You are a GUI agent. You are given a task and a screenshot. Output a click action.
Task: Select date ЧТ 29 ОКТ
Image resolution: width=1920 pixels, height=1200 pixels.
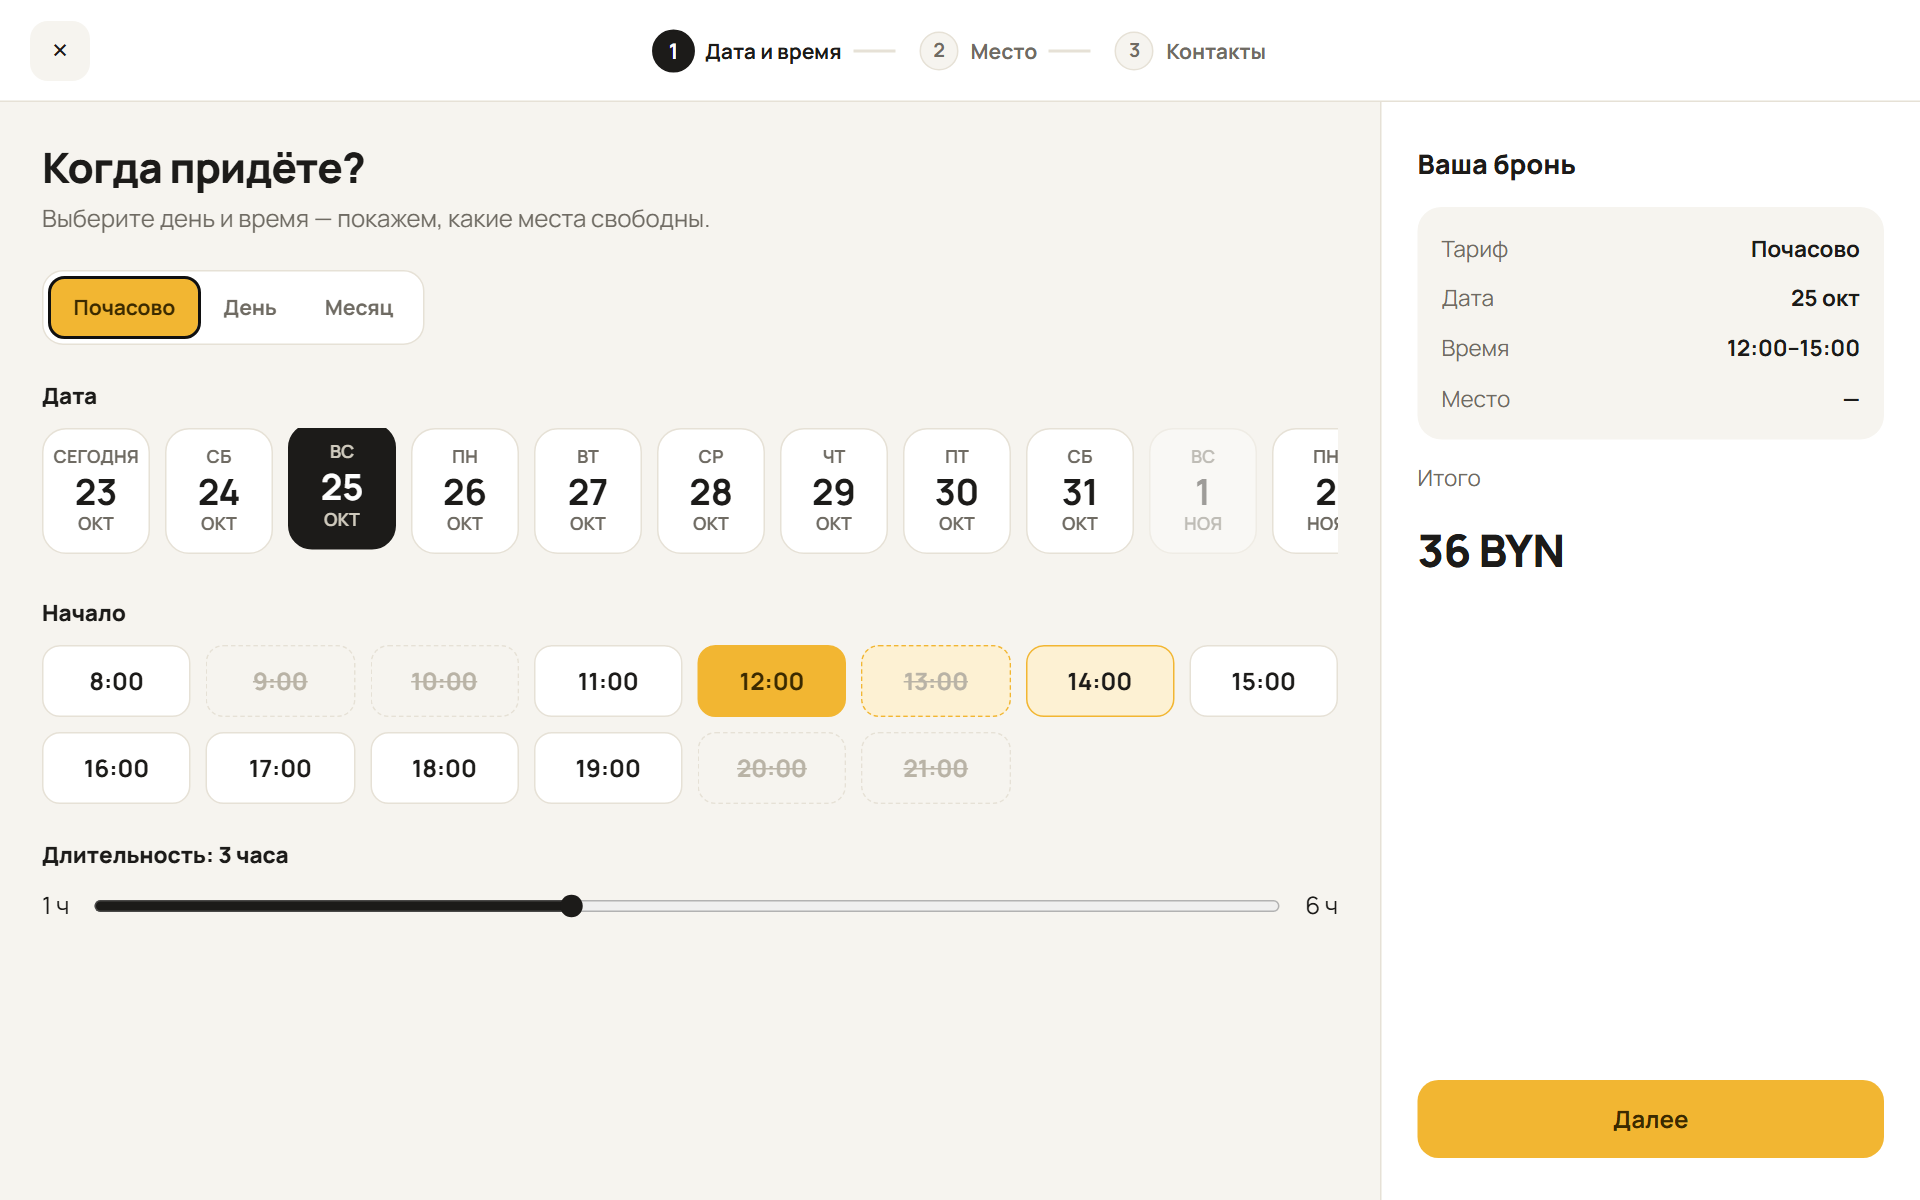coord(834,491)
